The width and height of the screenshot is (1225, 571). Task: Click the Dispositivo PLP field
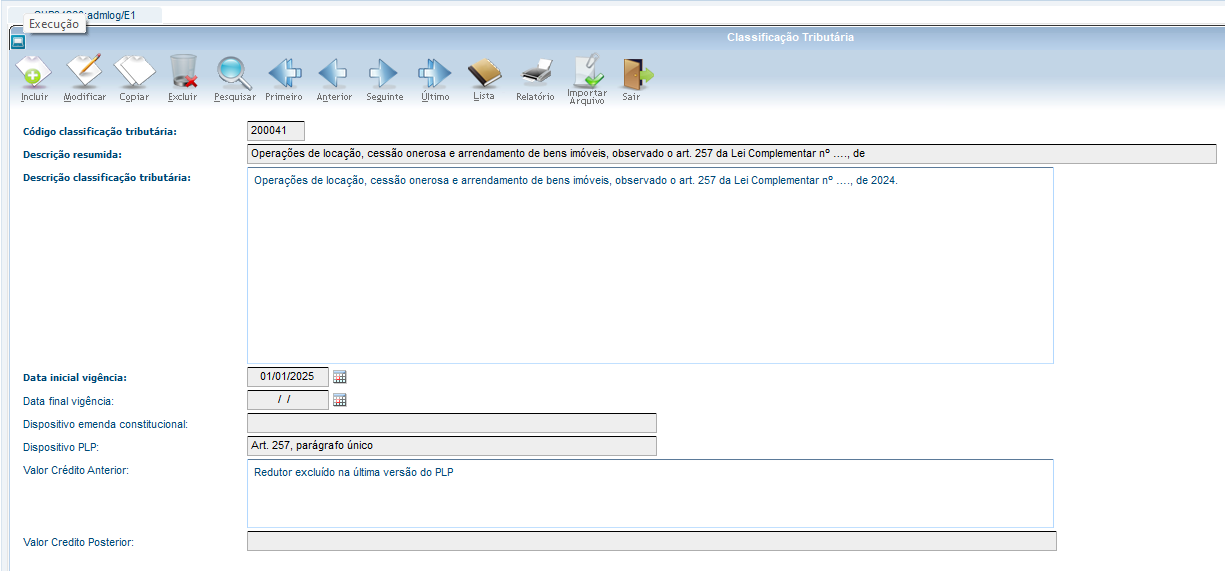click(x=452, y=446)
